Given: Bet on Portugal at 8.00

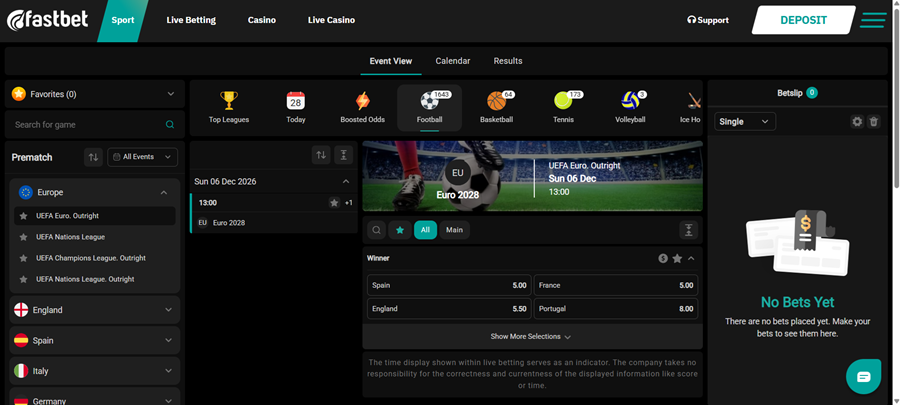Looking at the screenshot, I should tap(616, 309).
